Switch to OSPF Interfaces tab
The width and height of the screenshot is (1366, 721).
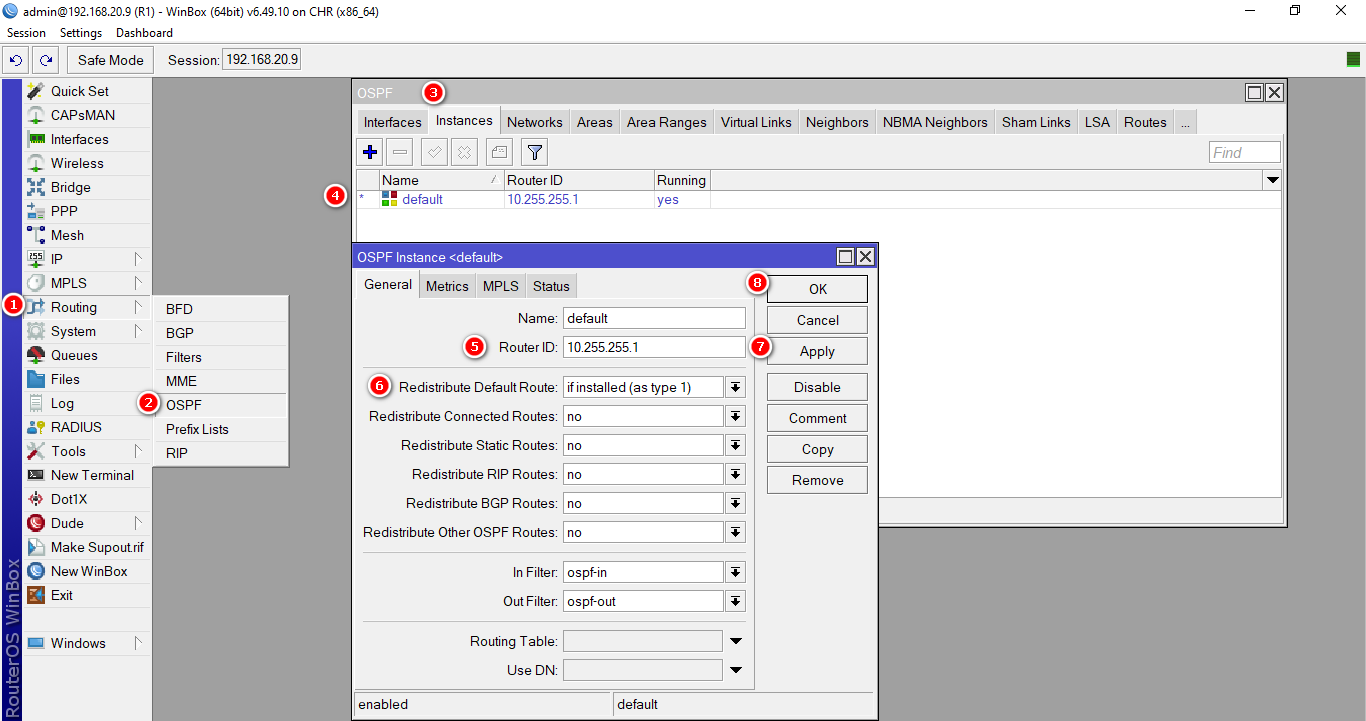point(392,122)
